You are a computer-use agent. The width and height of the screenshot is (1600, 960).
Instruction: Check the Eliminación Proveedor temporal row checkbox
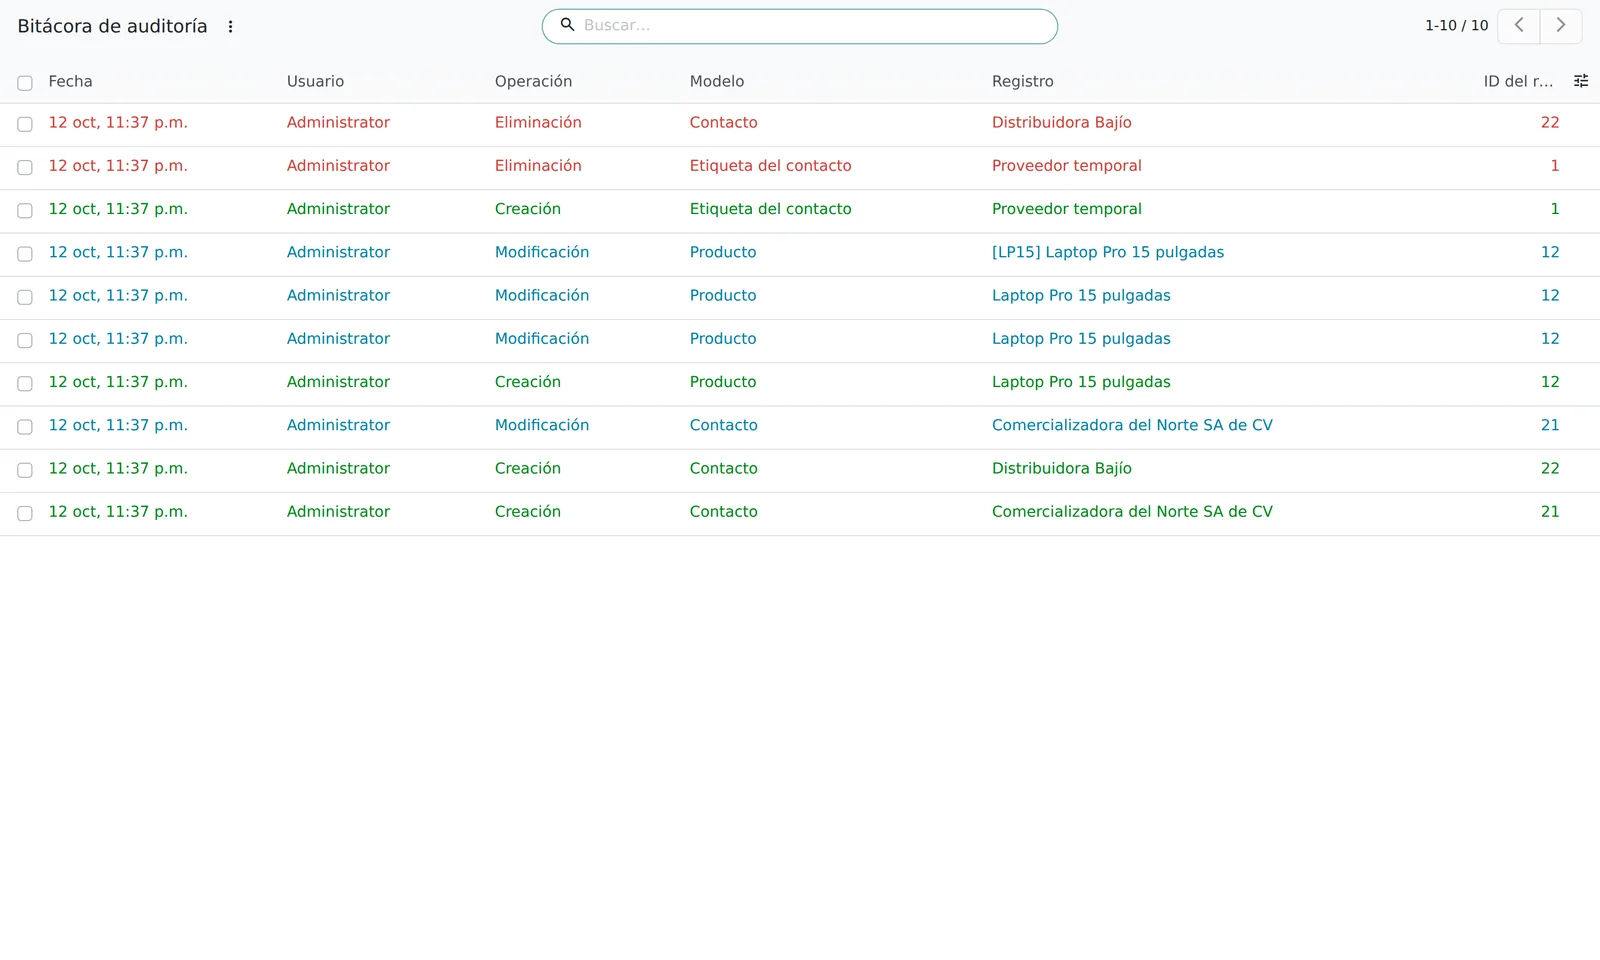(25, 167)
